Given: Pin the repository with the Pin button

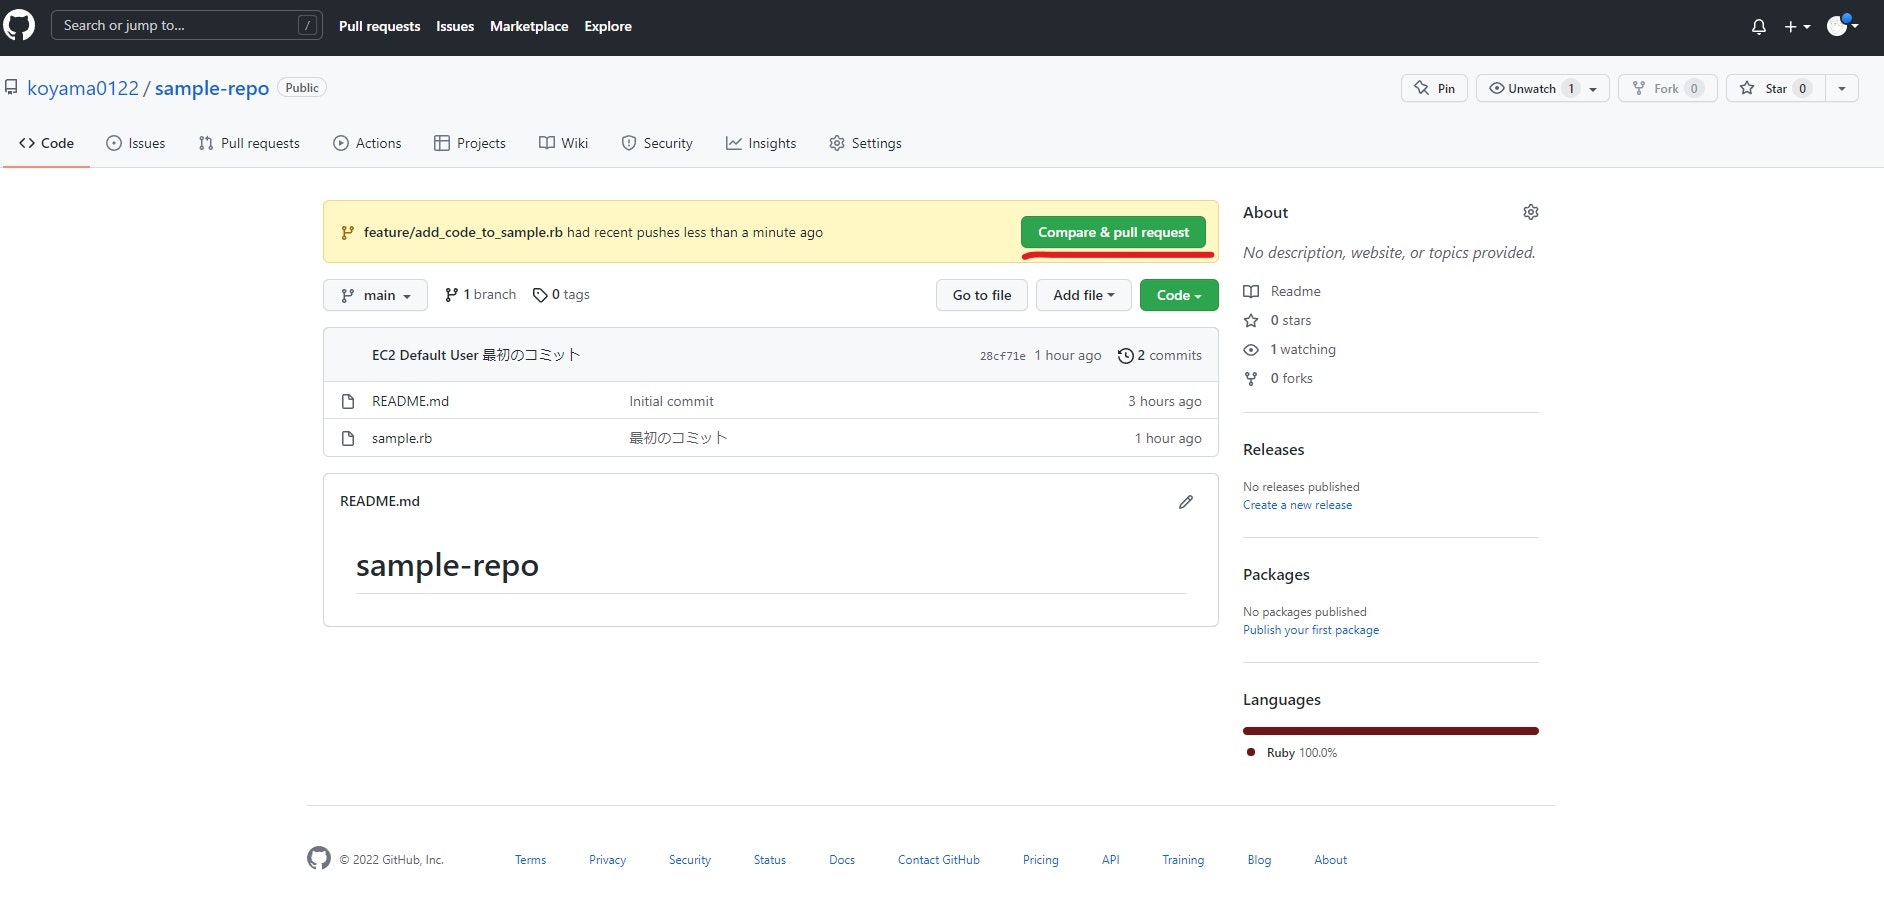Looking at the screenshot, I should click(1434, 88).
